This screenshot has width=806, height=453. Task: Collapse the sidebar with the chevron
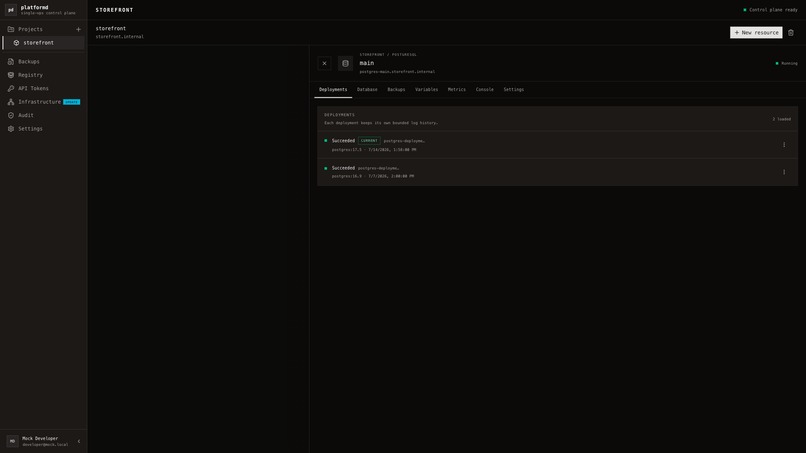click(x=79, y=441)
